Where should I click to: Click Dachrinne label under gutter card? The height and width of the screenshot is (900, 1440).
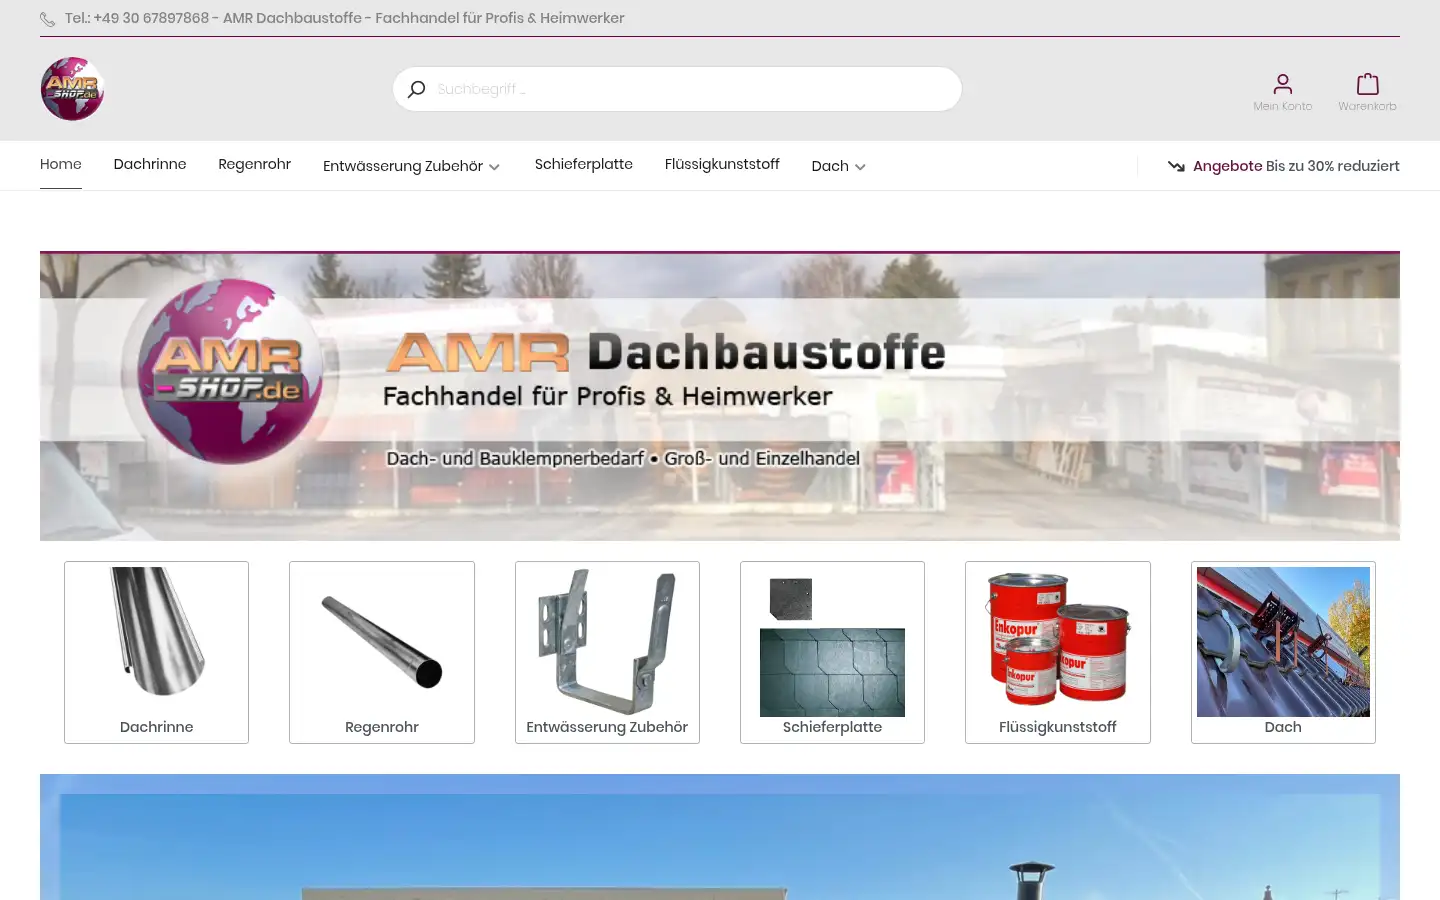(157, 727)
